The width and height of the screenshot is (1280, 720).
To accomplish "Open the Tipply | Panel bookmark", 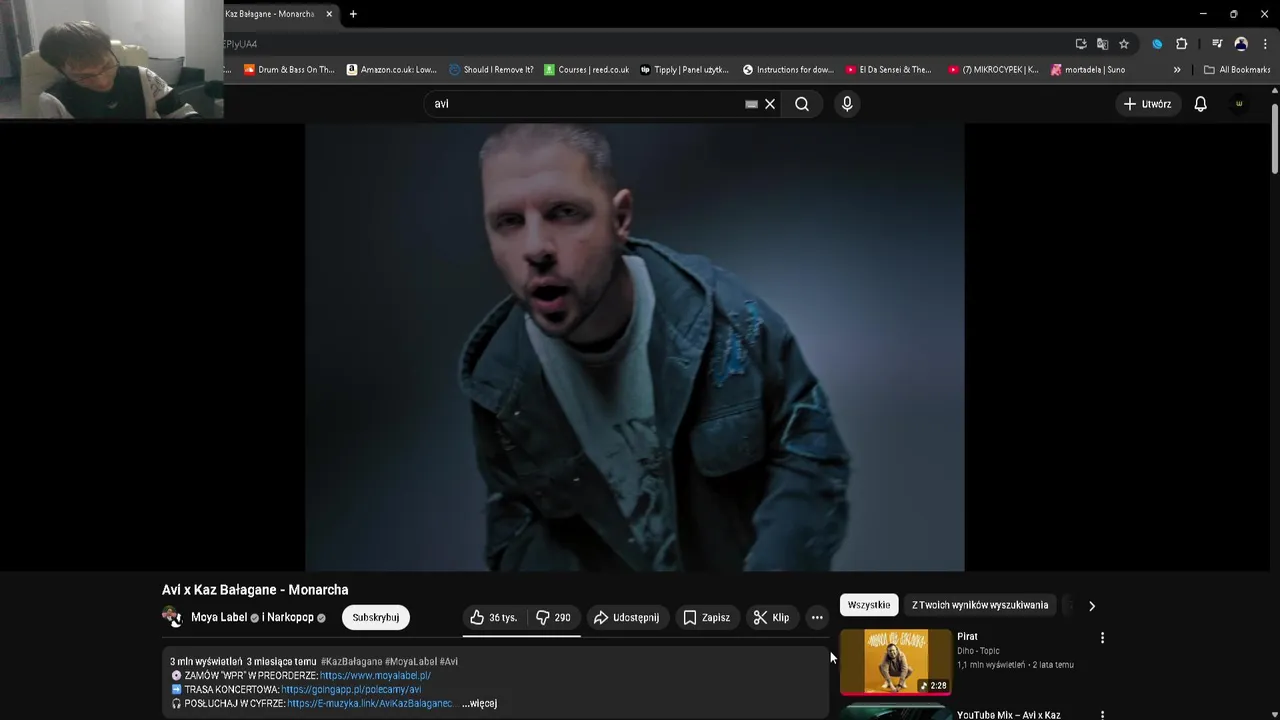I will point(684,70).
